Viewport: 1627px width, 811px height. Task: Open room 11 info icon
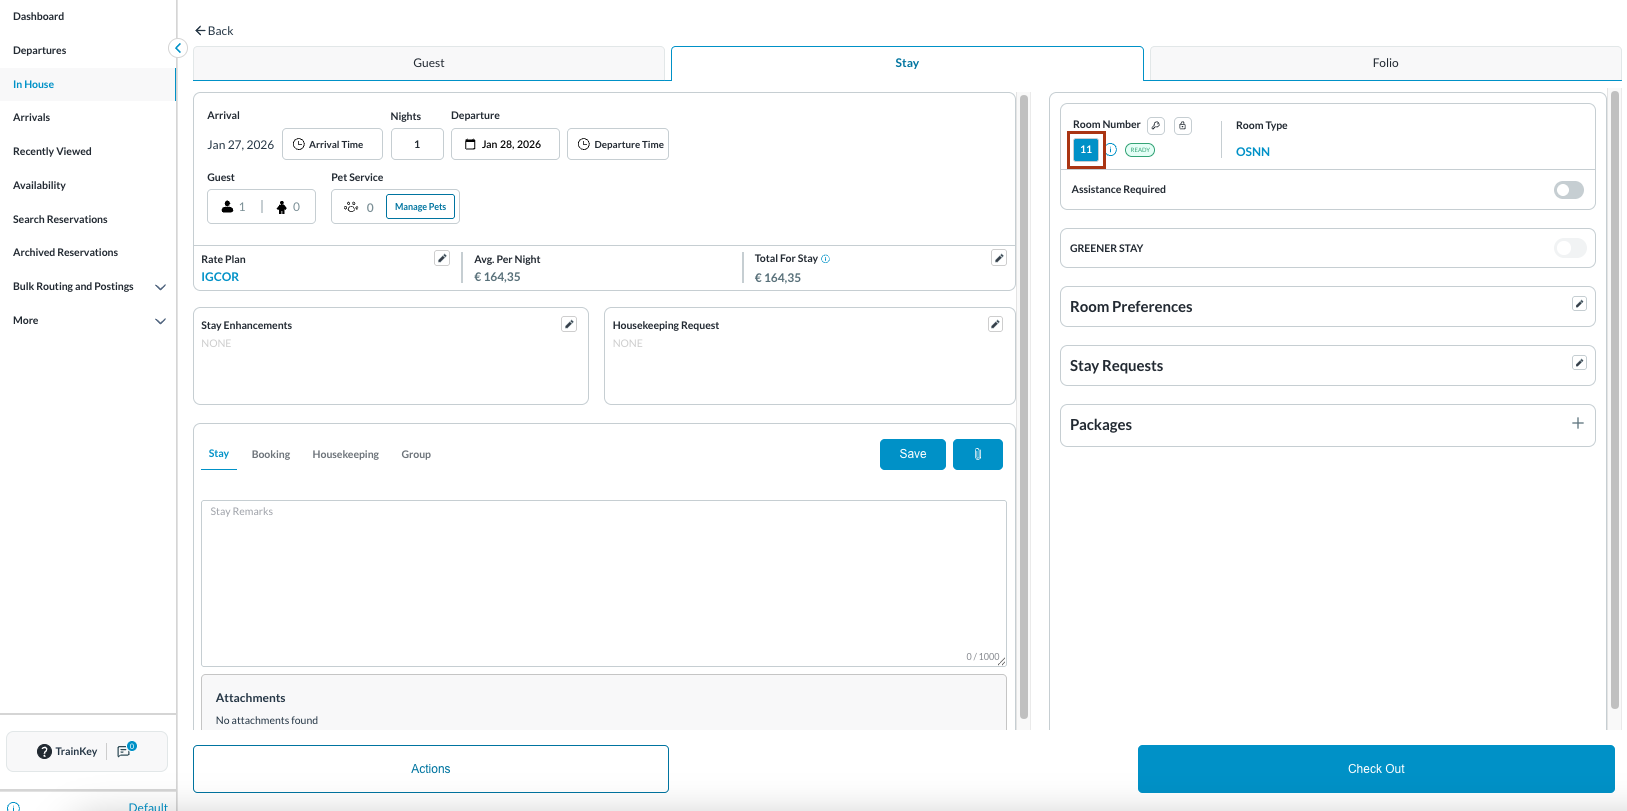click(x=1111, y=150)
